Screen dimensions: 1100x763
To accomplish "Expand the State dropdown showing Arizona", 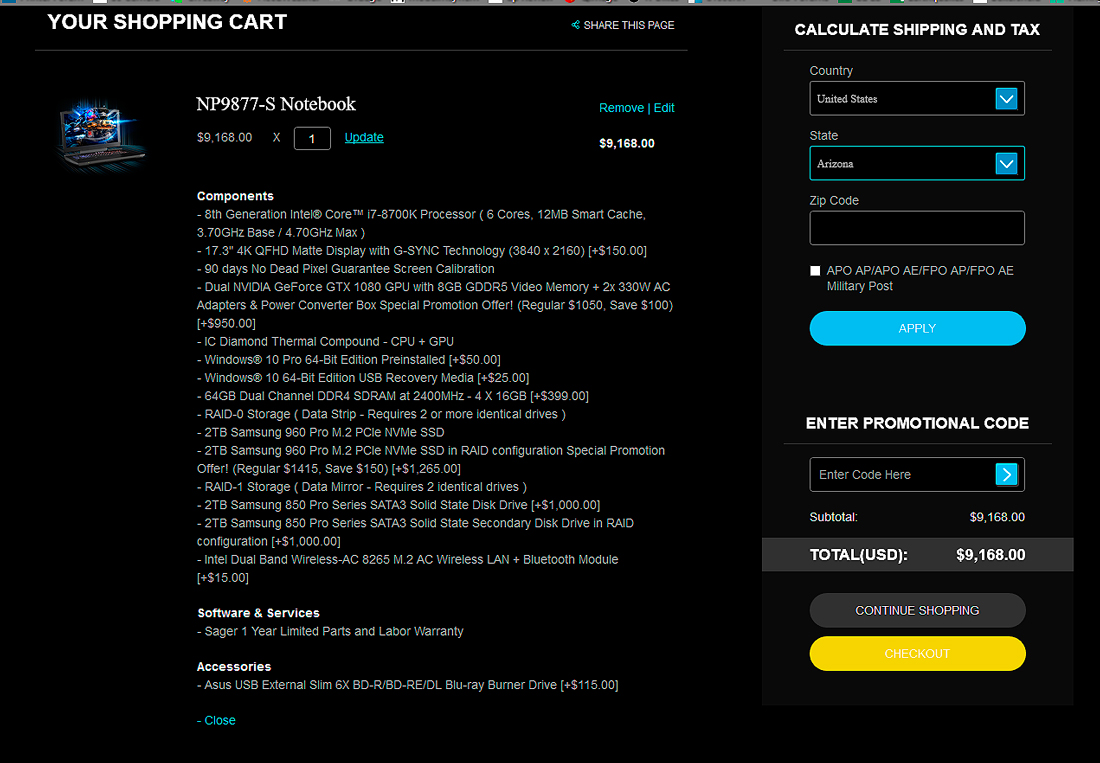I will click(x=917, y=163).
